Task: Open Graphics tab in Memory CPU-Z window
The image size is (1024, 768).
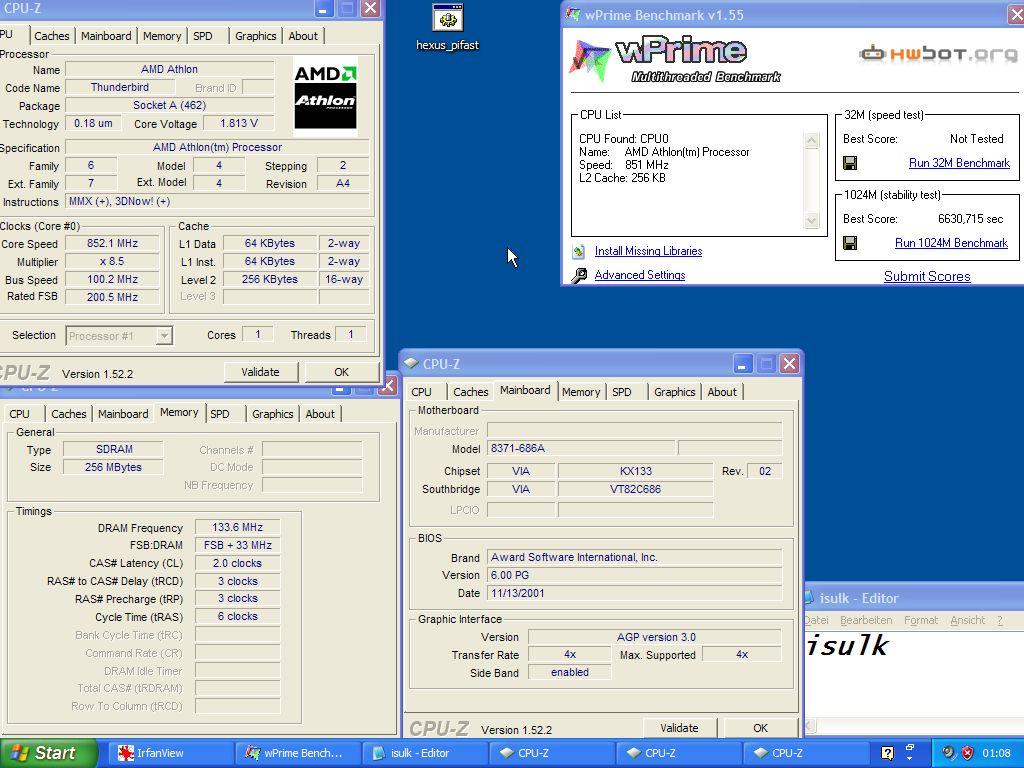Action: coord(272,414)
